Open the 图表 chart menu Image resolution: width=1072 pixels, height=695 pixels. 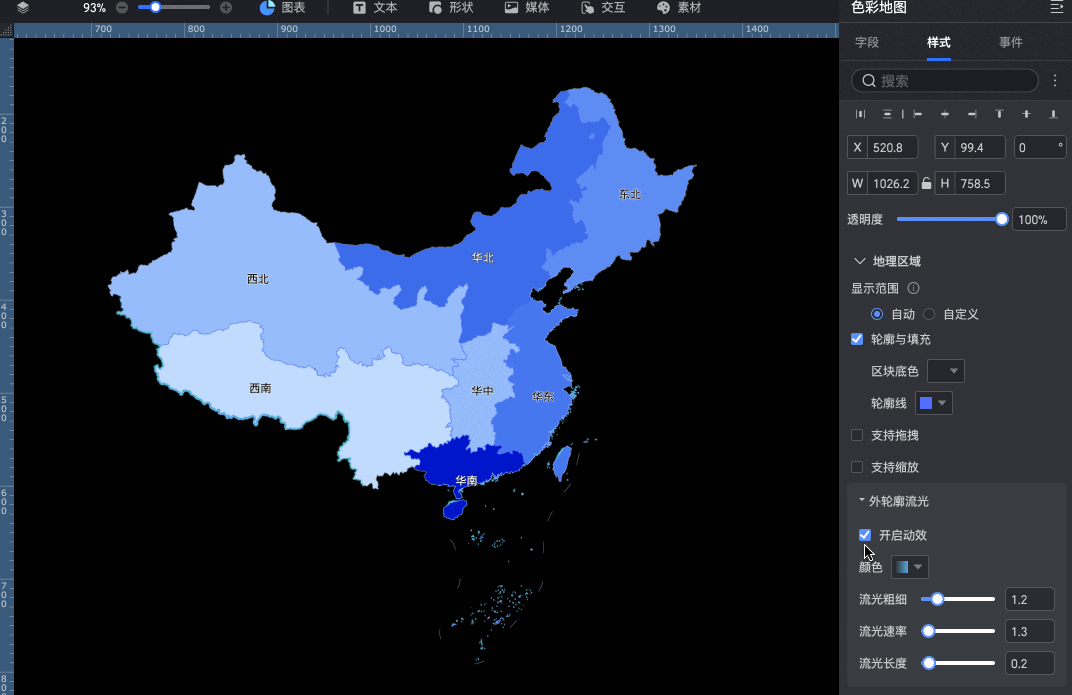282,8
